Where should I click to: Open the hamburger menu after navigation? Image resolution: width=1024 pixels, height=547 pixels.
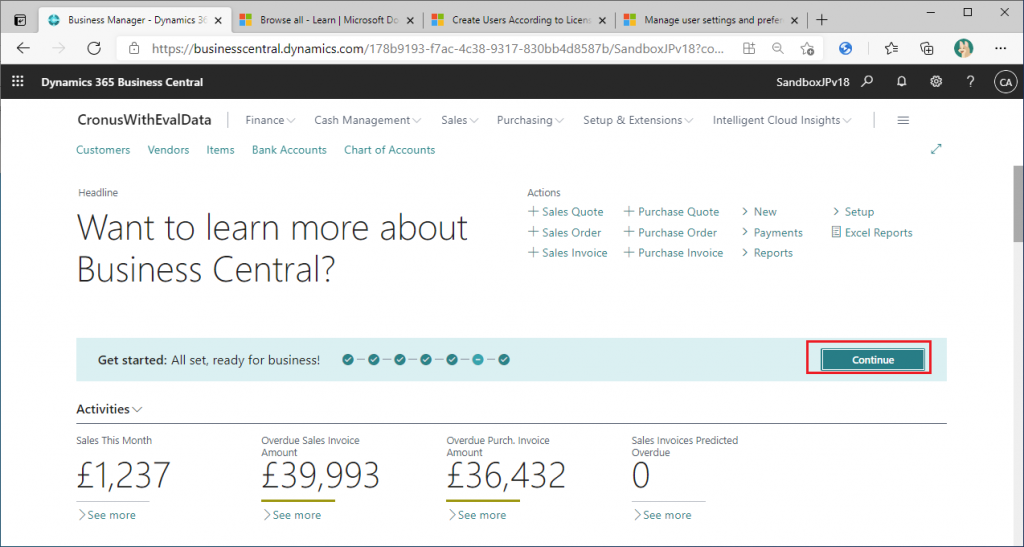pos(903,120)
